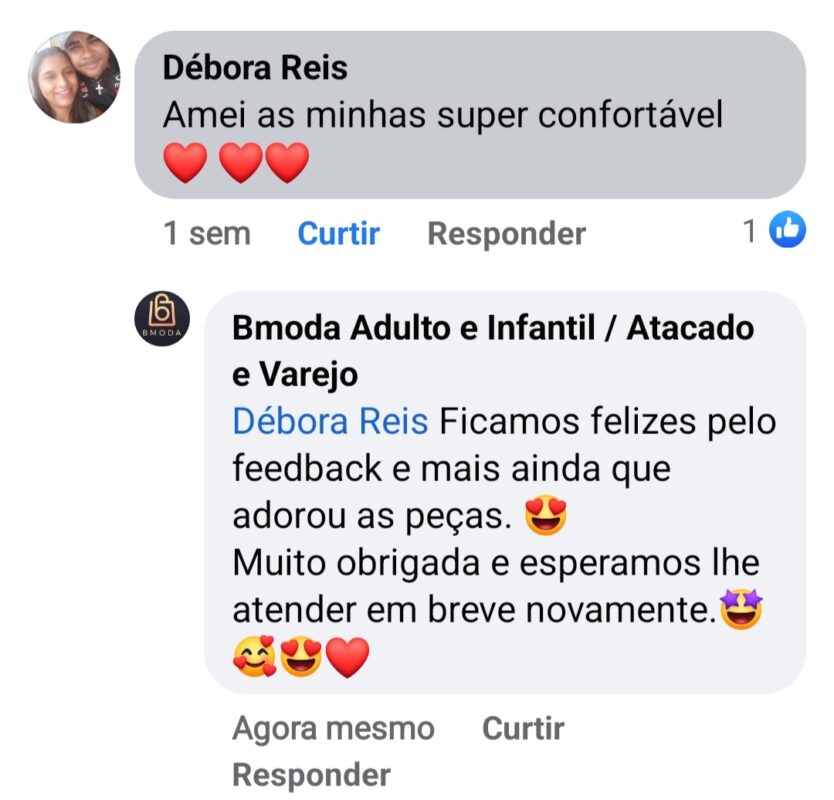Click the Bmoda logo avatar
This screenshot has height=800, width=834.
(x=162, y=319)
